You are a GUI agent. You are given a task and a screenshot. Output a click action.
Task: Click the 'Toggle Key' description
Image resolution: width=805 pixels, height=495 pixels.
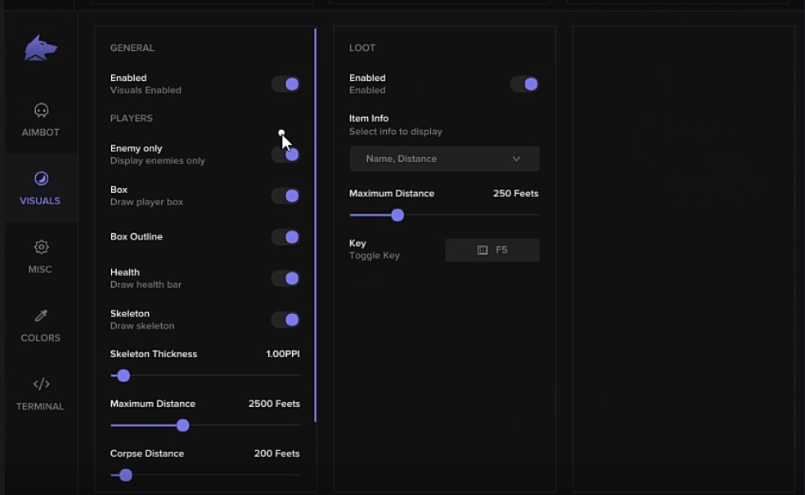coord(374,256)
